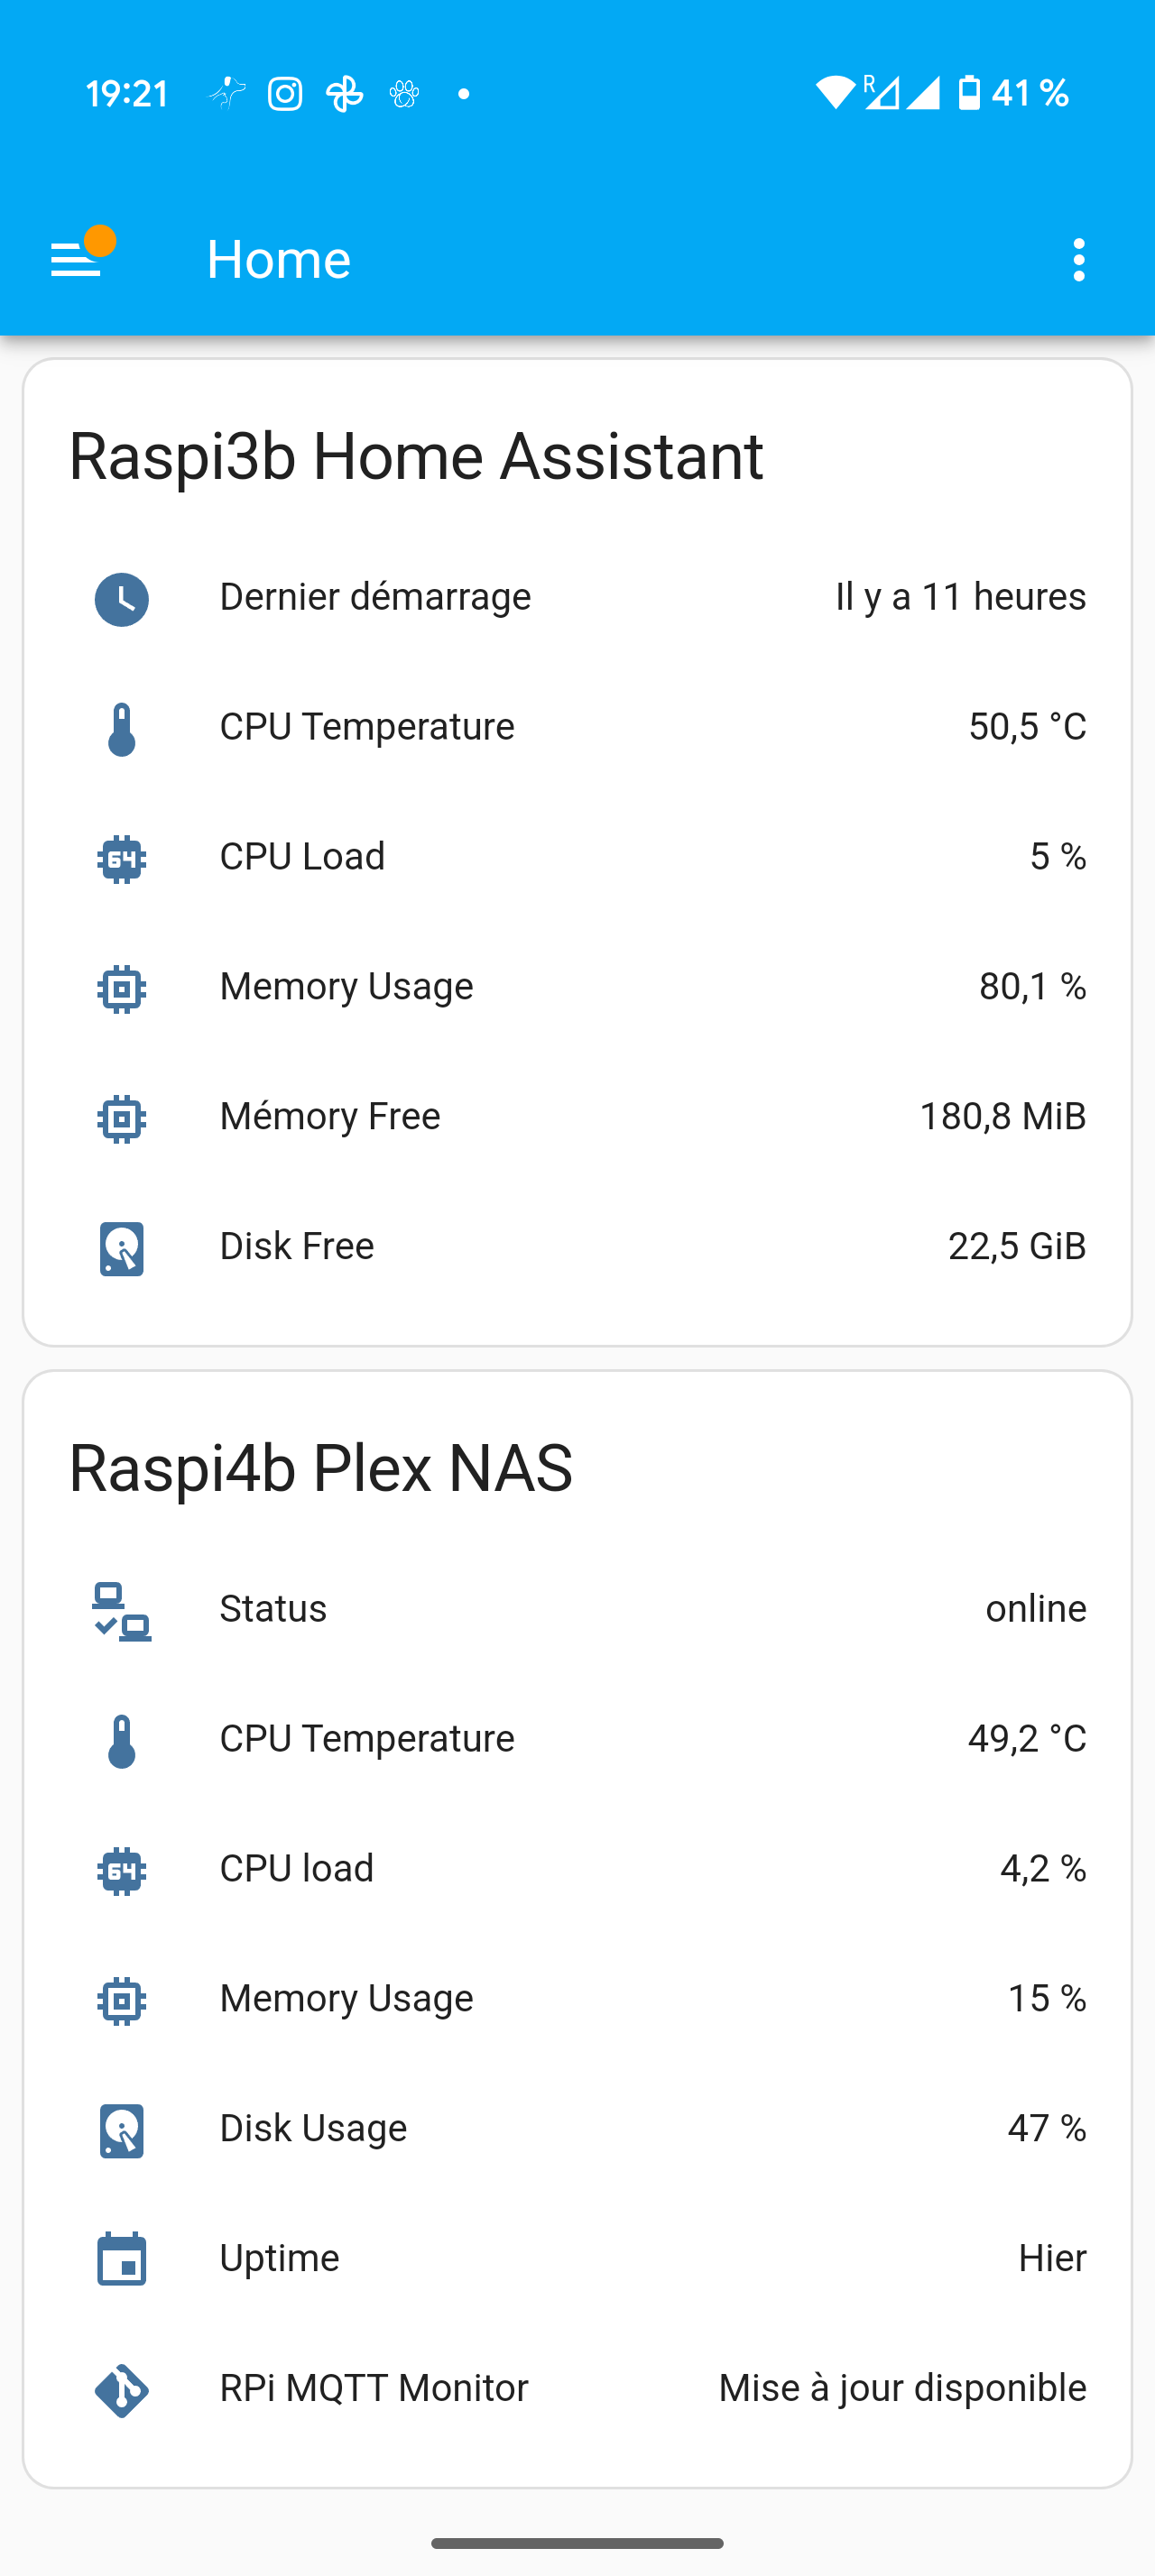Tap the Raspi4b Plex NAS card title
Image resolution: width=1155 pixels, height=2576 pixels.
point(321,1468)
